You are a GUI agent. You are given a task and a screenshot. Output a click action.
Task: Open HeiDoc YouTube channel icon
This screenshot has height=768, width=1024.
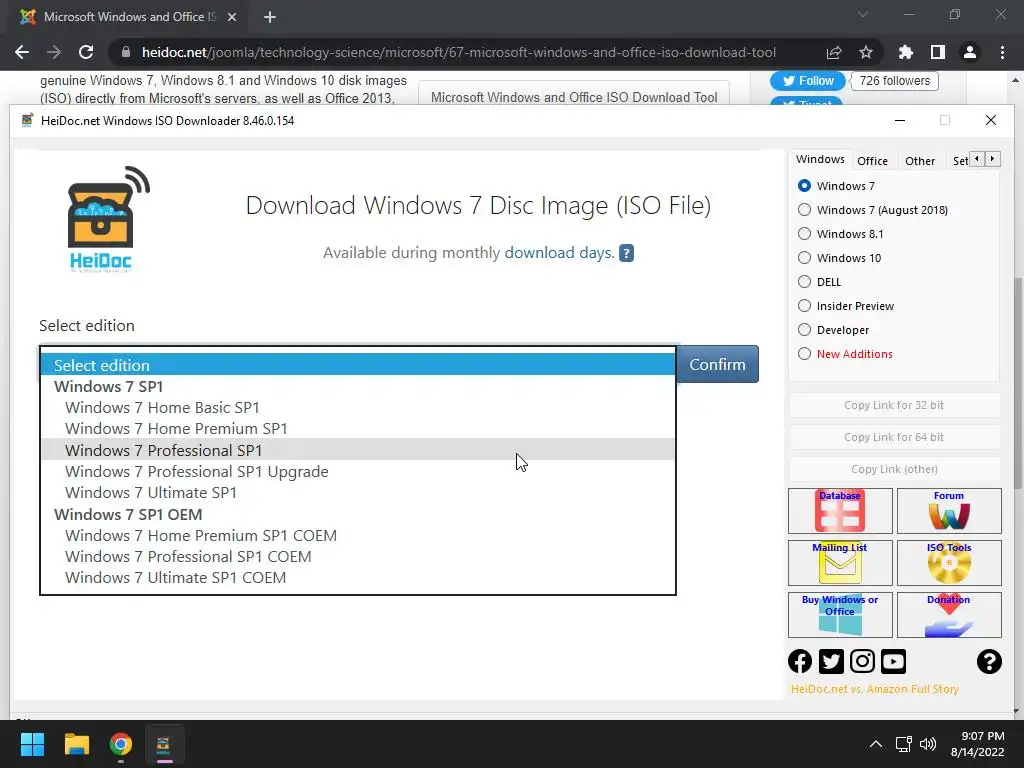click(x=893, y=662)
